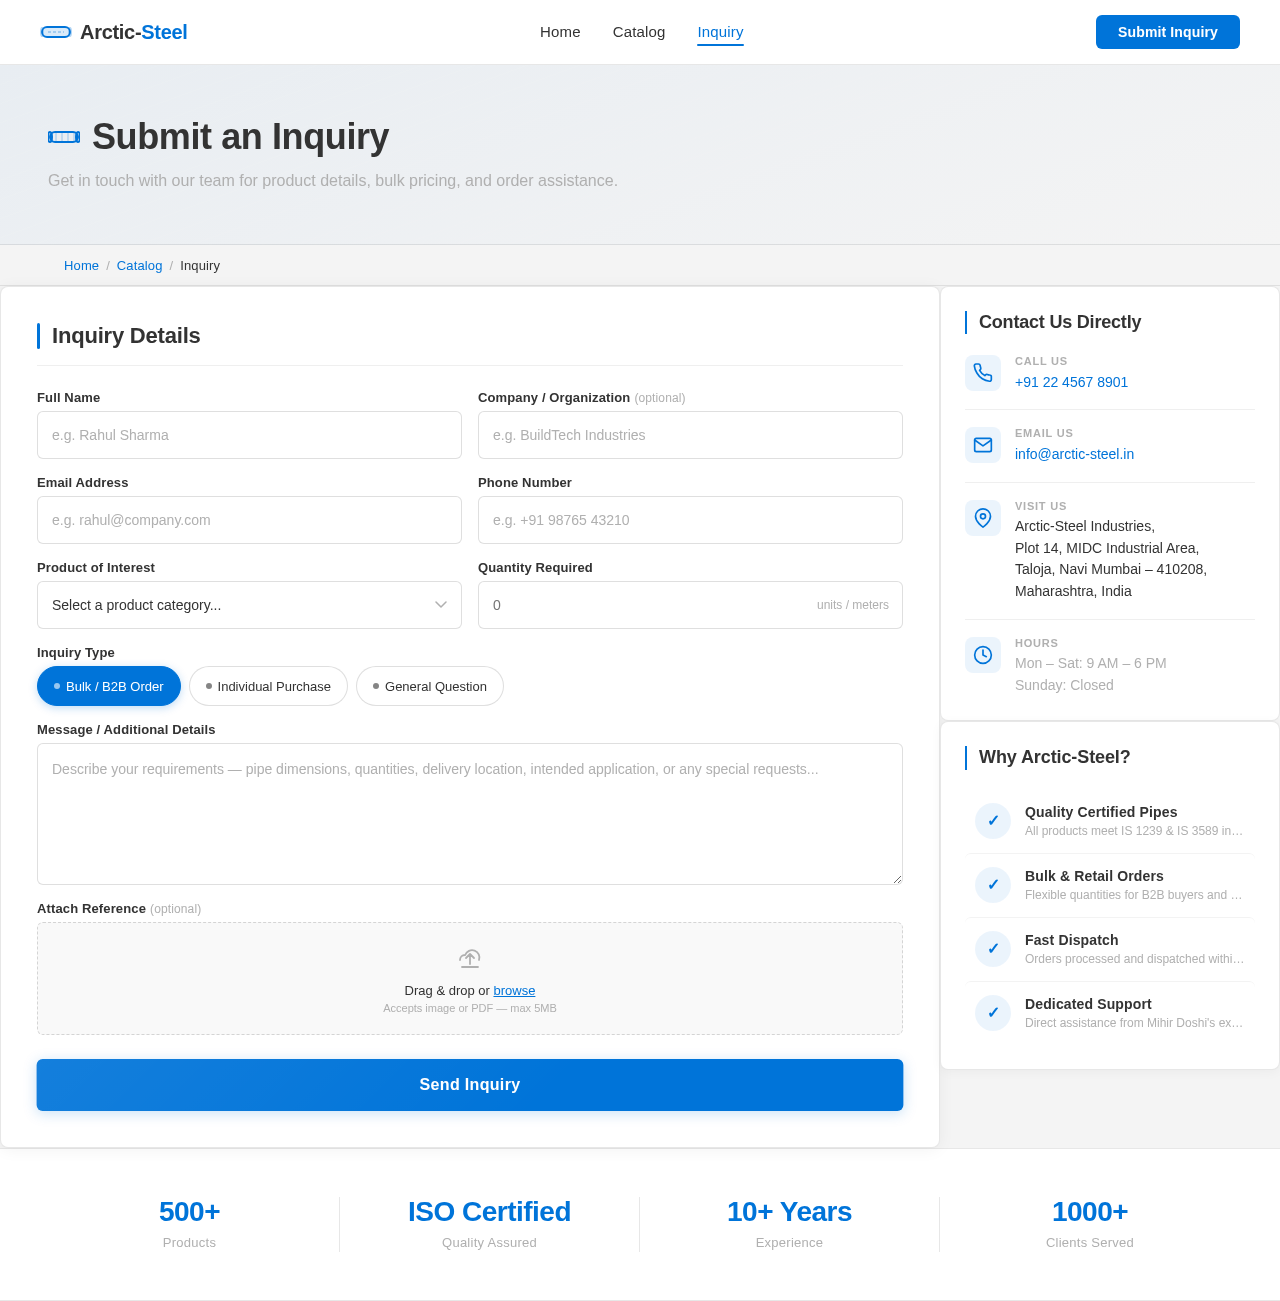Click the clock icon beside HOURS
The width and height of the screenshot is (1280, 1301).
[x=982, y=655]
